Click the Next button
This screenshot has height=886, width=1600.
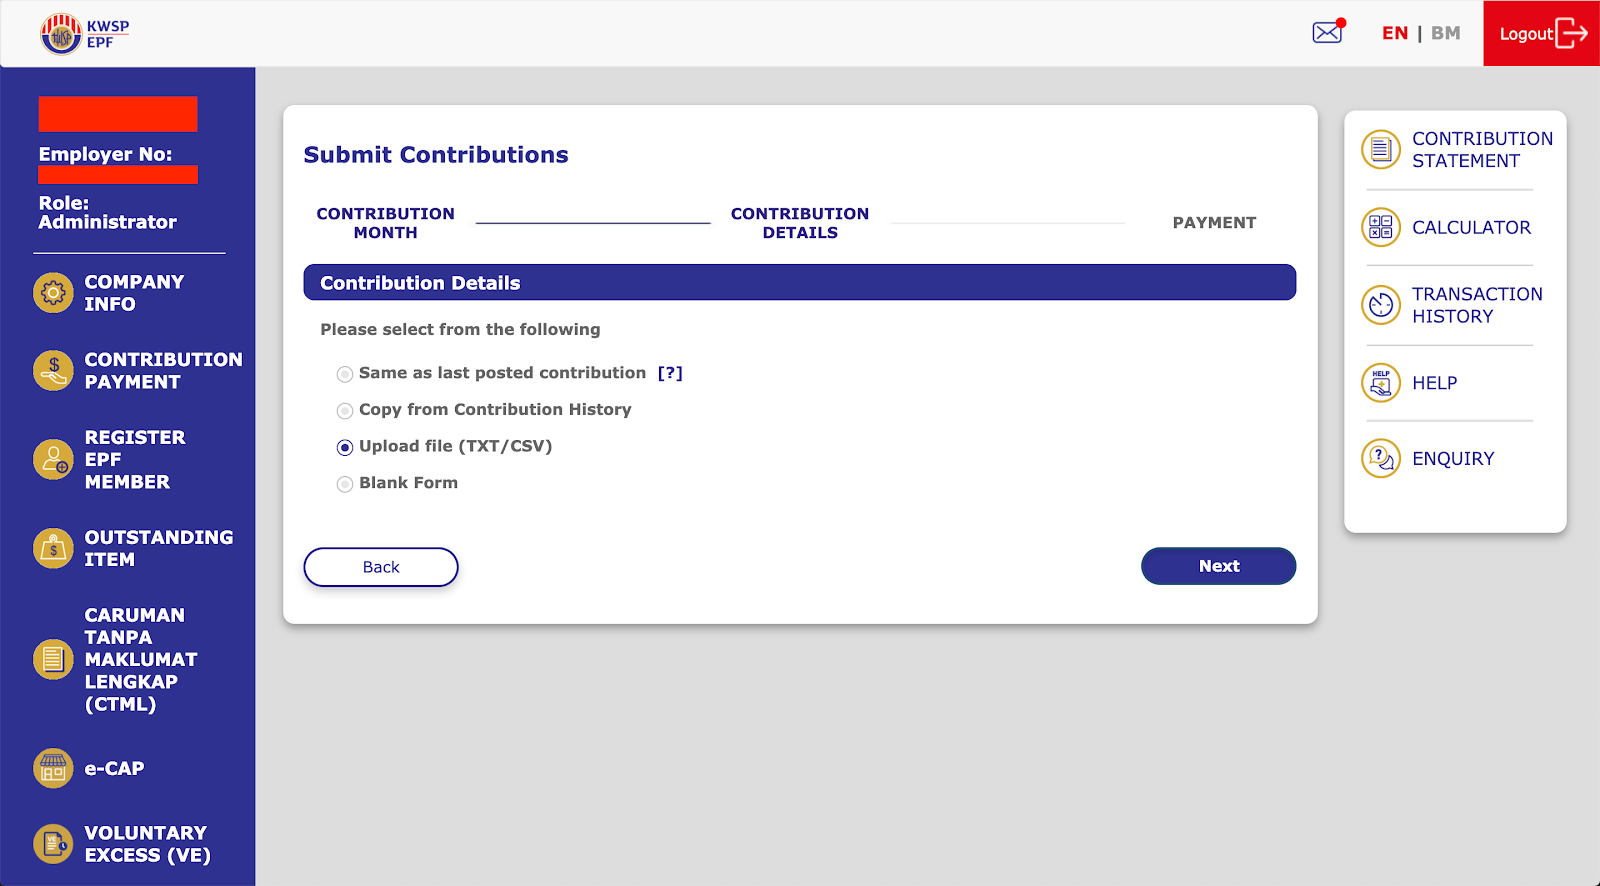[x=1218, y=566]
